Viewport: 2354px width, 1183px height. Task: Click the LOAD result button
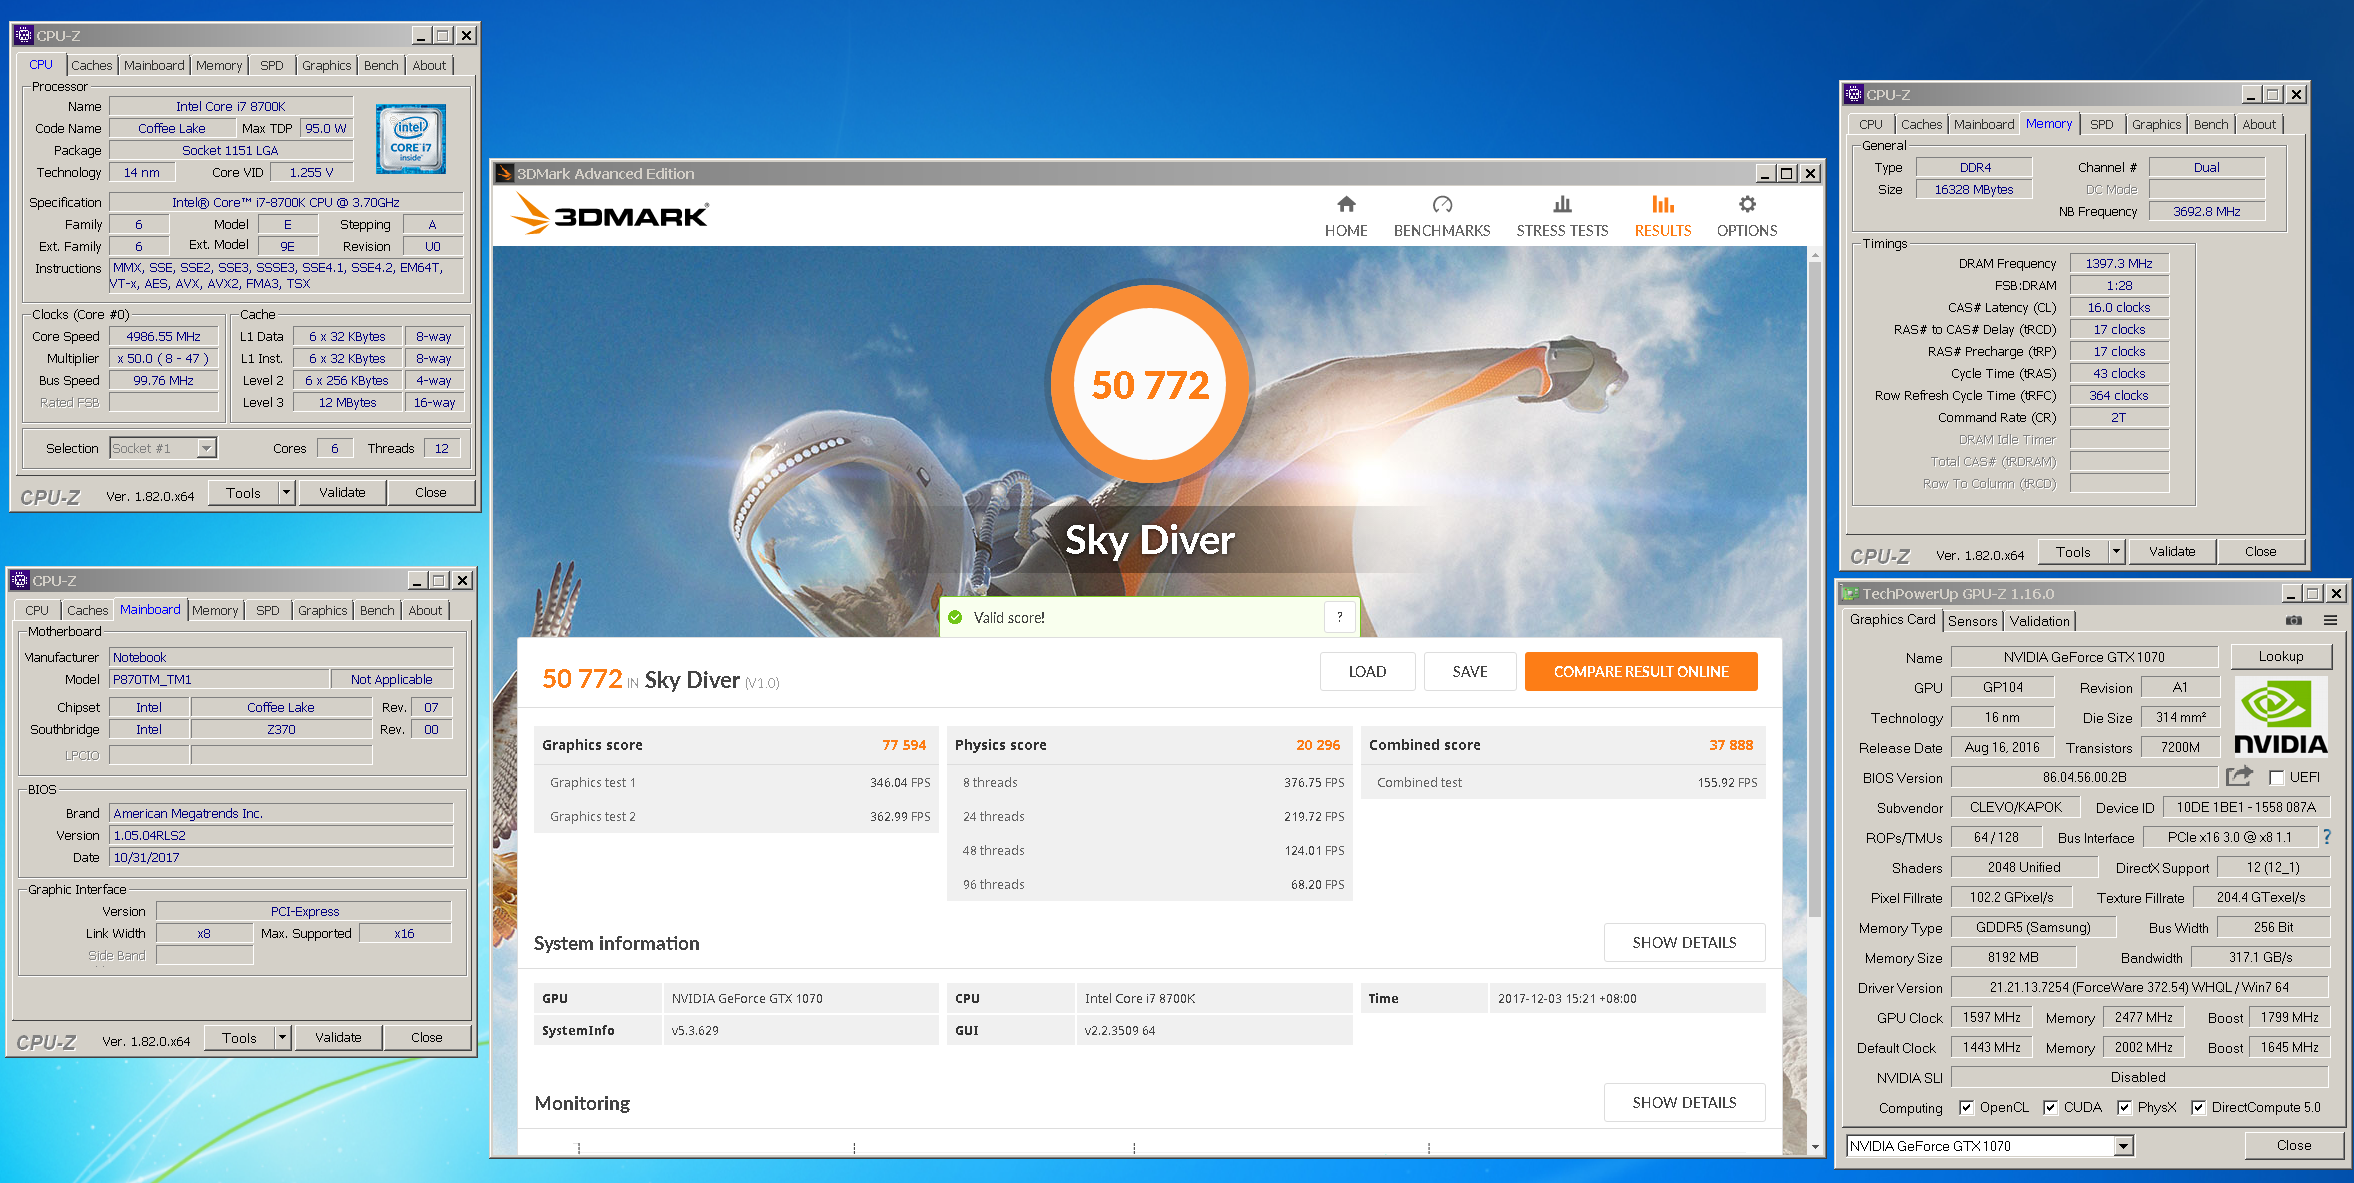(1367, 672)
